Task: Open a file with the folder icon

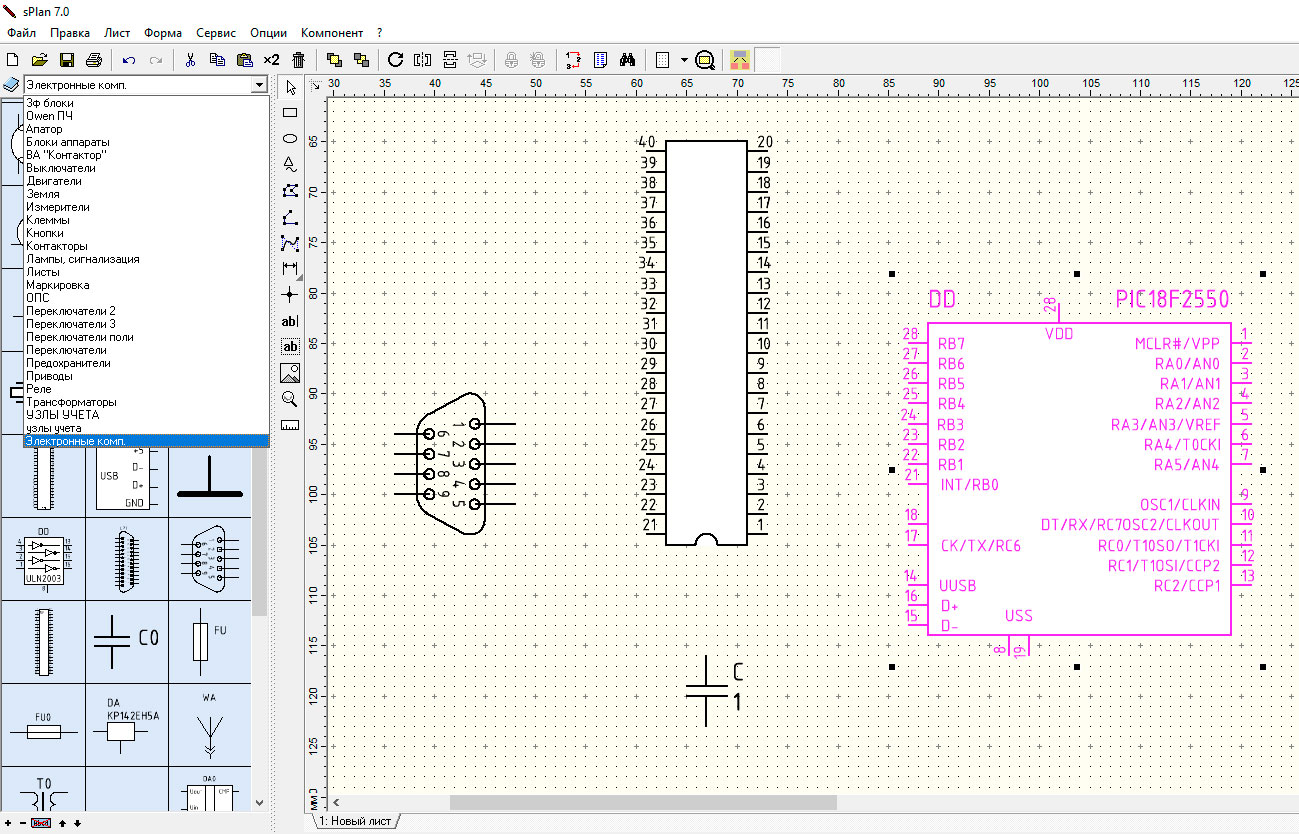Action: [x=40, y=60]
